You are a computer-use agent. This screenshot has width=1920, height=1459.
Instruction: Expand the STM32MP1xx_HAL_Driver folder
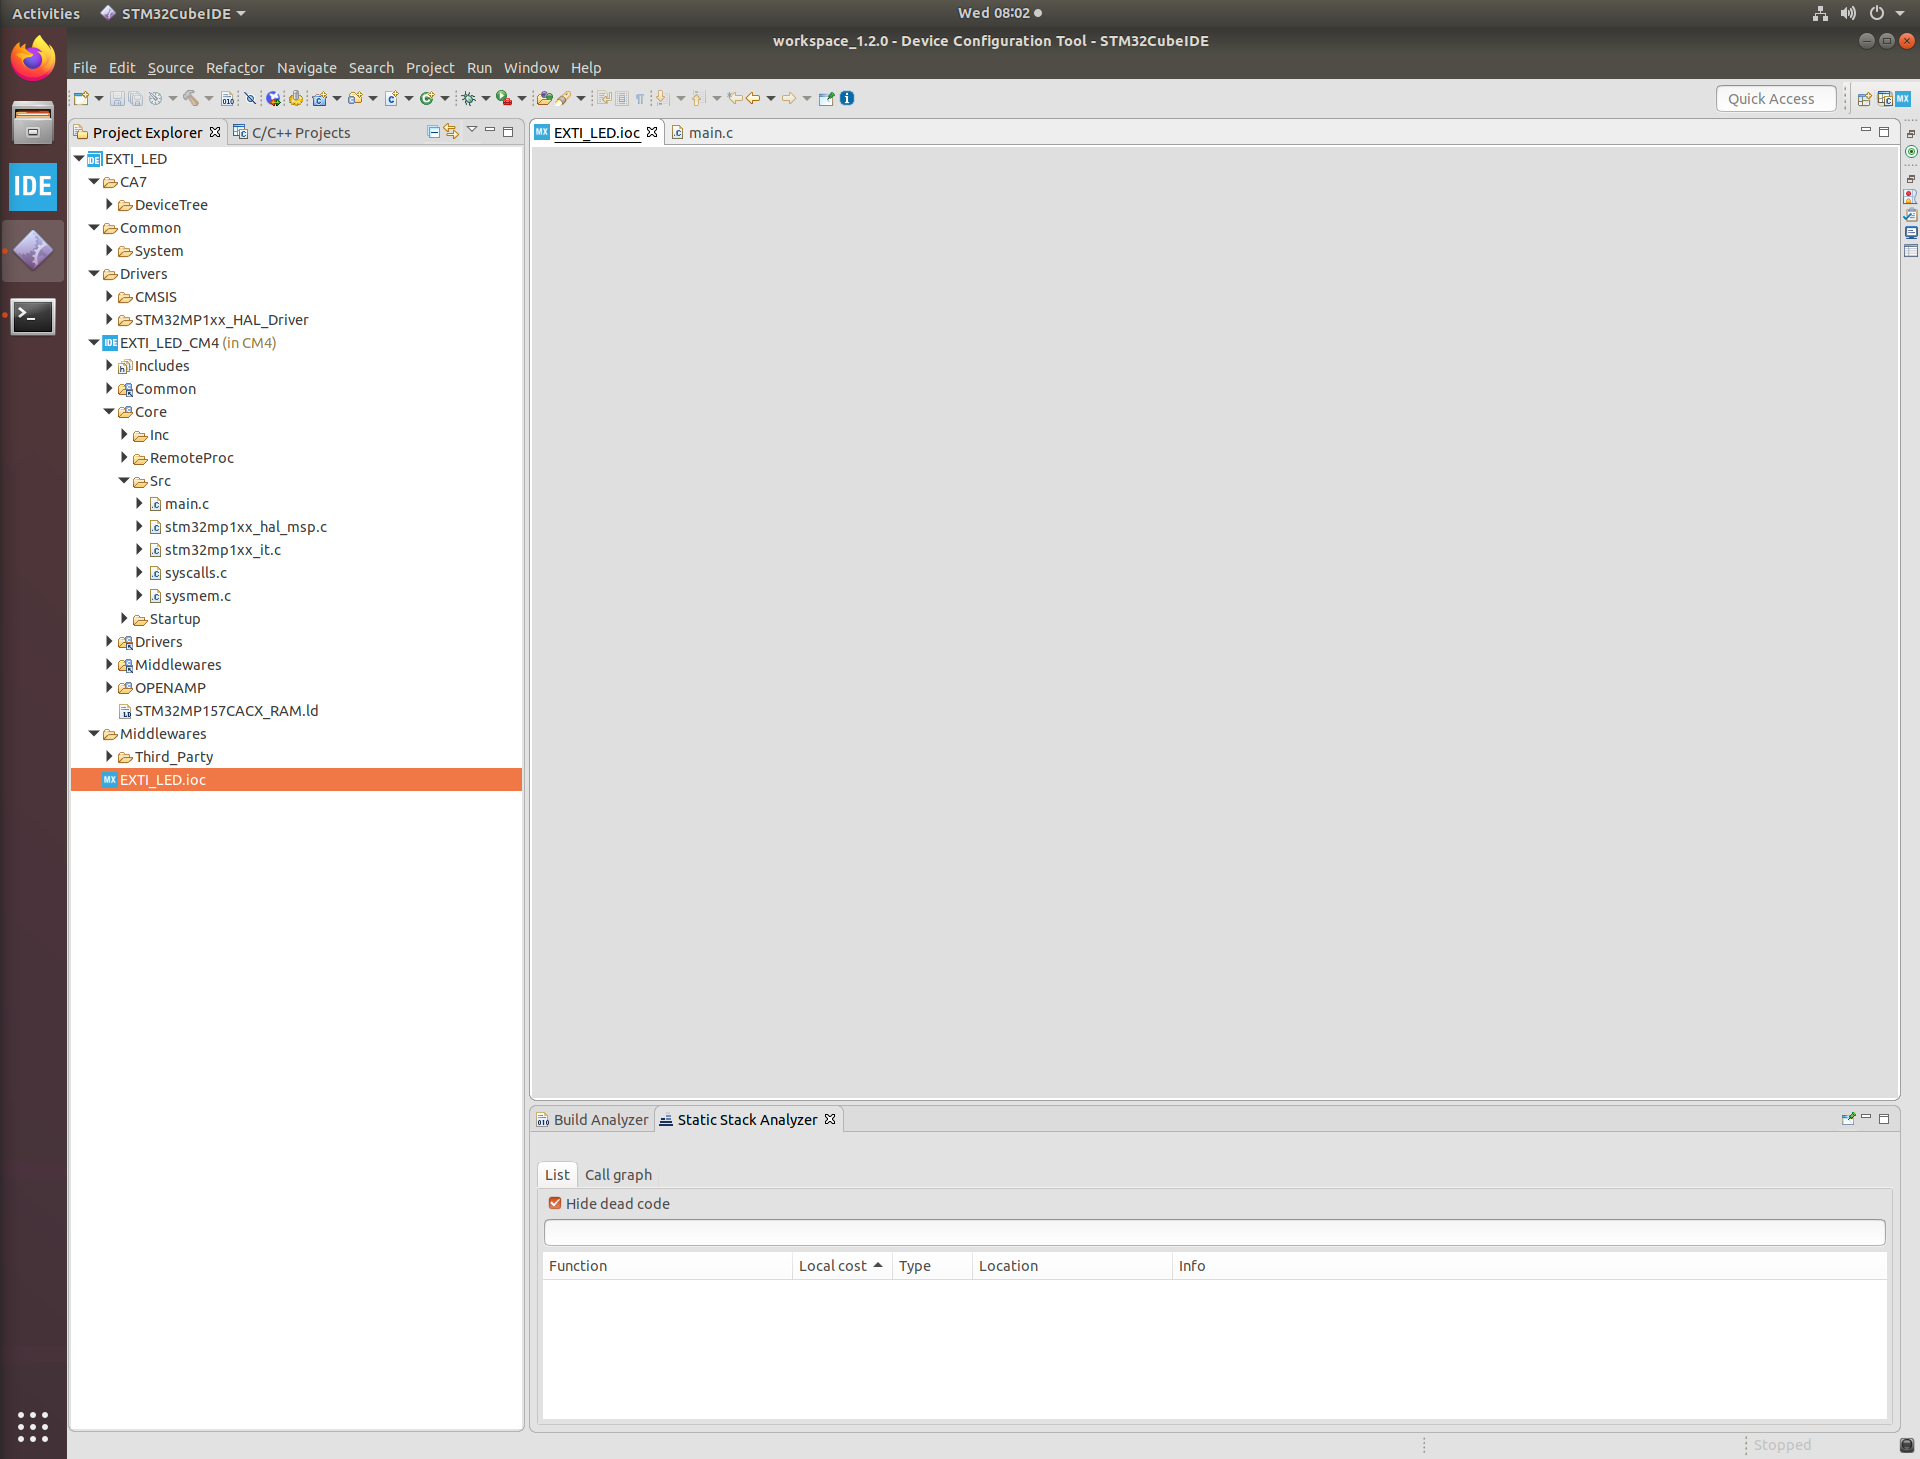point(109,320)
